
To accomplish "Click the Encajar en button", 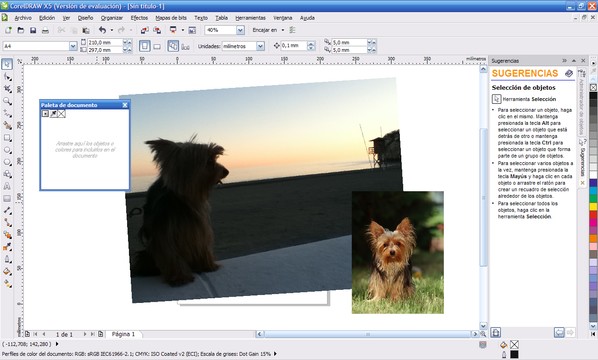I will [x=265, y=30].
